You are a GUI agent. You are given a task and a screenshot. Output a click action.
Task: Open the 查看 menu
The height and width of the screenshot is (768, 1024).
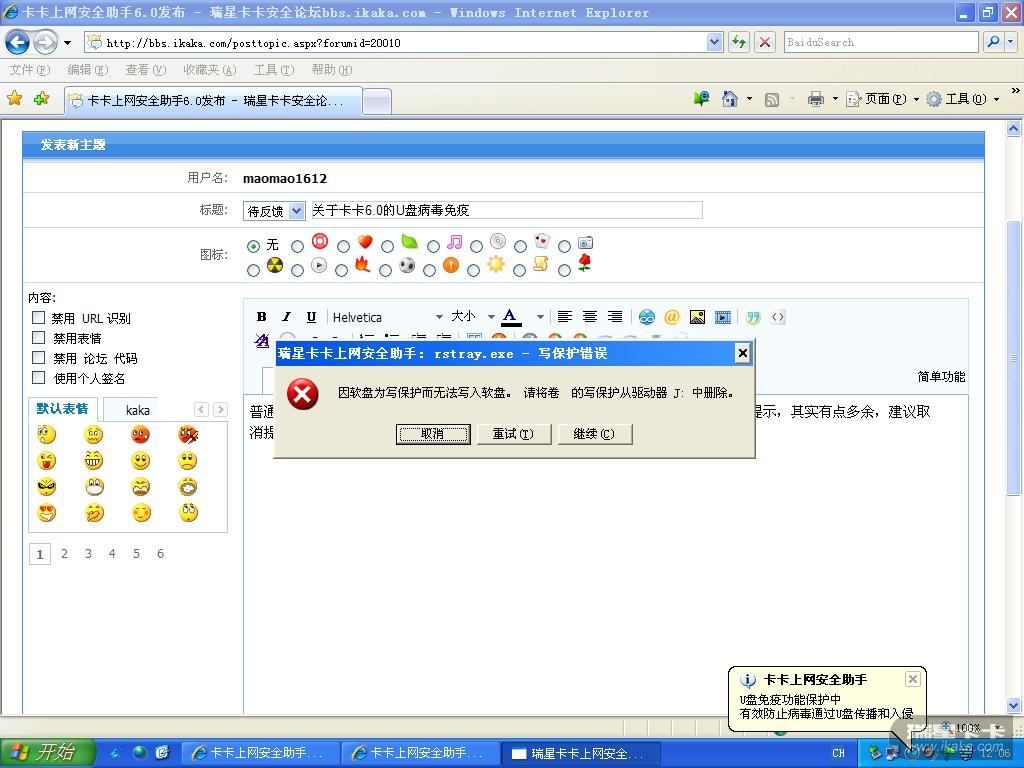146,69
